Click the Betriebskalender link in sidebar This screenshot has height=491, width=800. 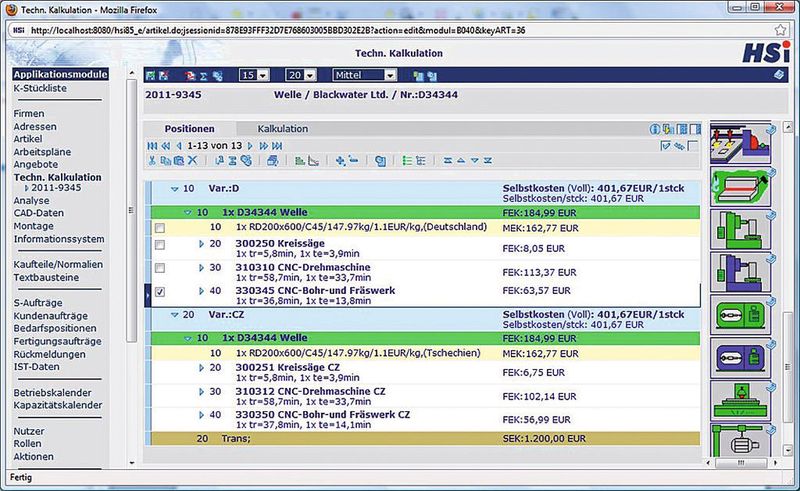click(53, 394)
